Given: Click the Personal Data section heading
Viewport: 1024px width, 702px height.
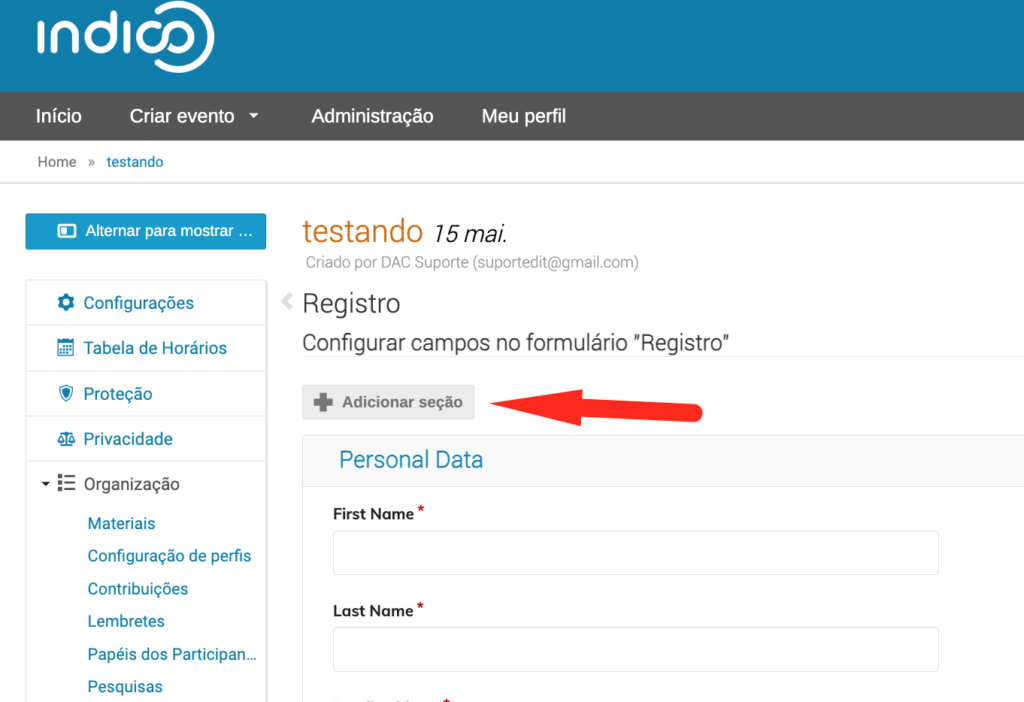Looking at the screenshot, I should coord(411,460).
